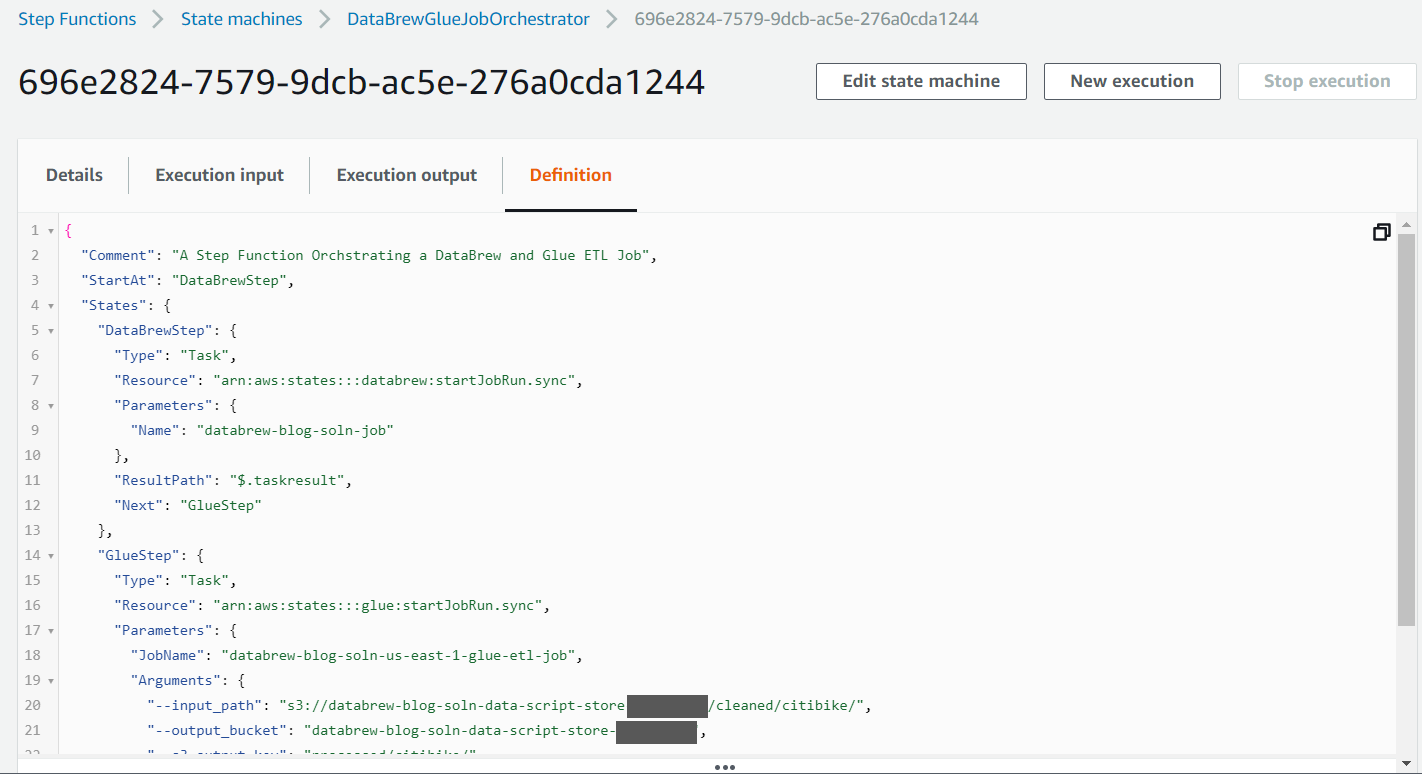Click the databrew:startJobRun.sync Resource line

point(348,380)
